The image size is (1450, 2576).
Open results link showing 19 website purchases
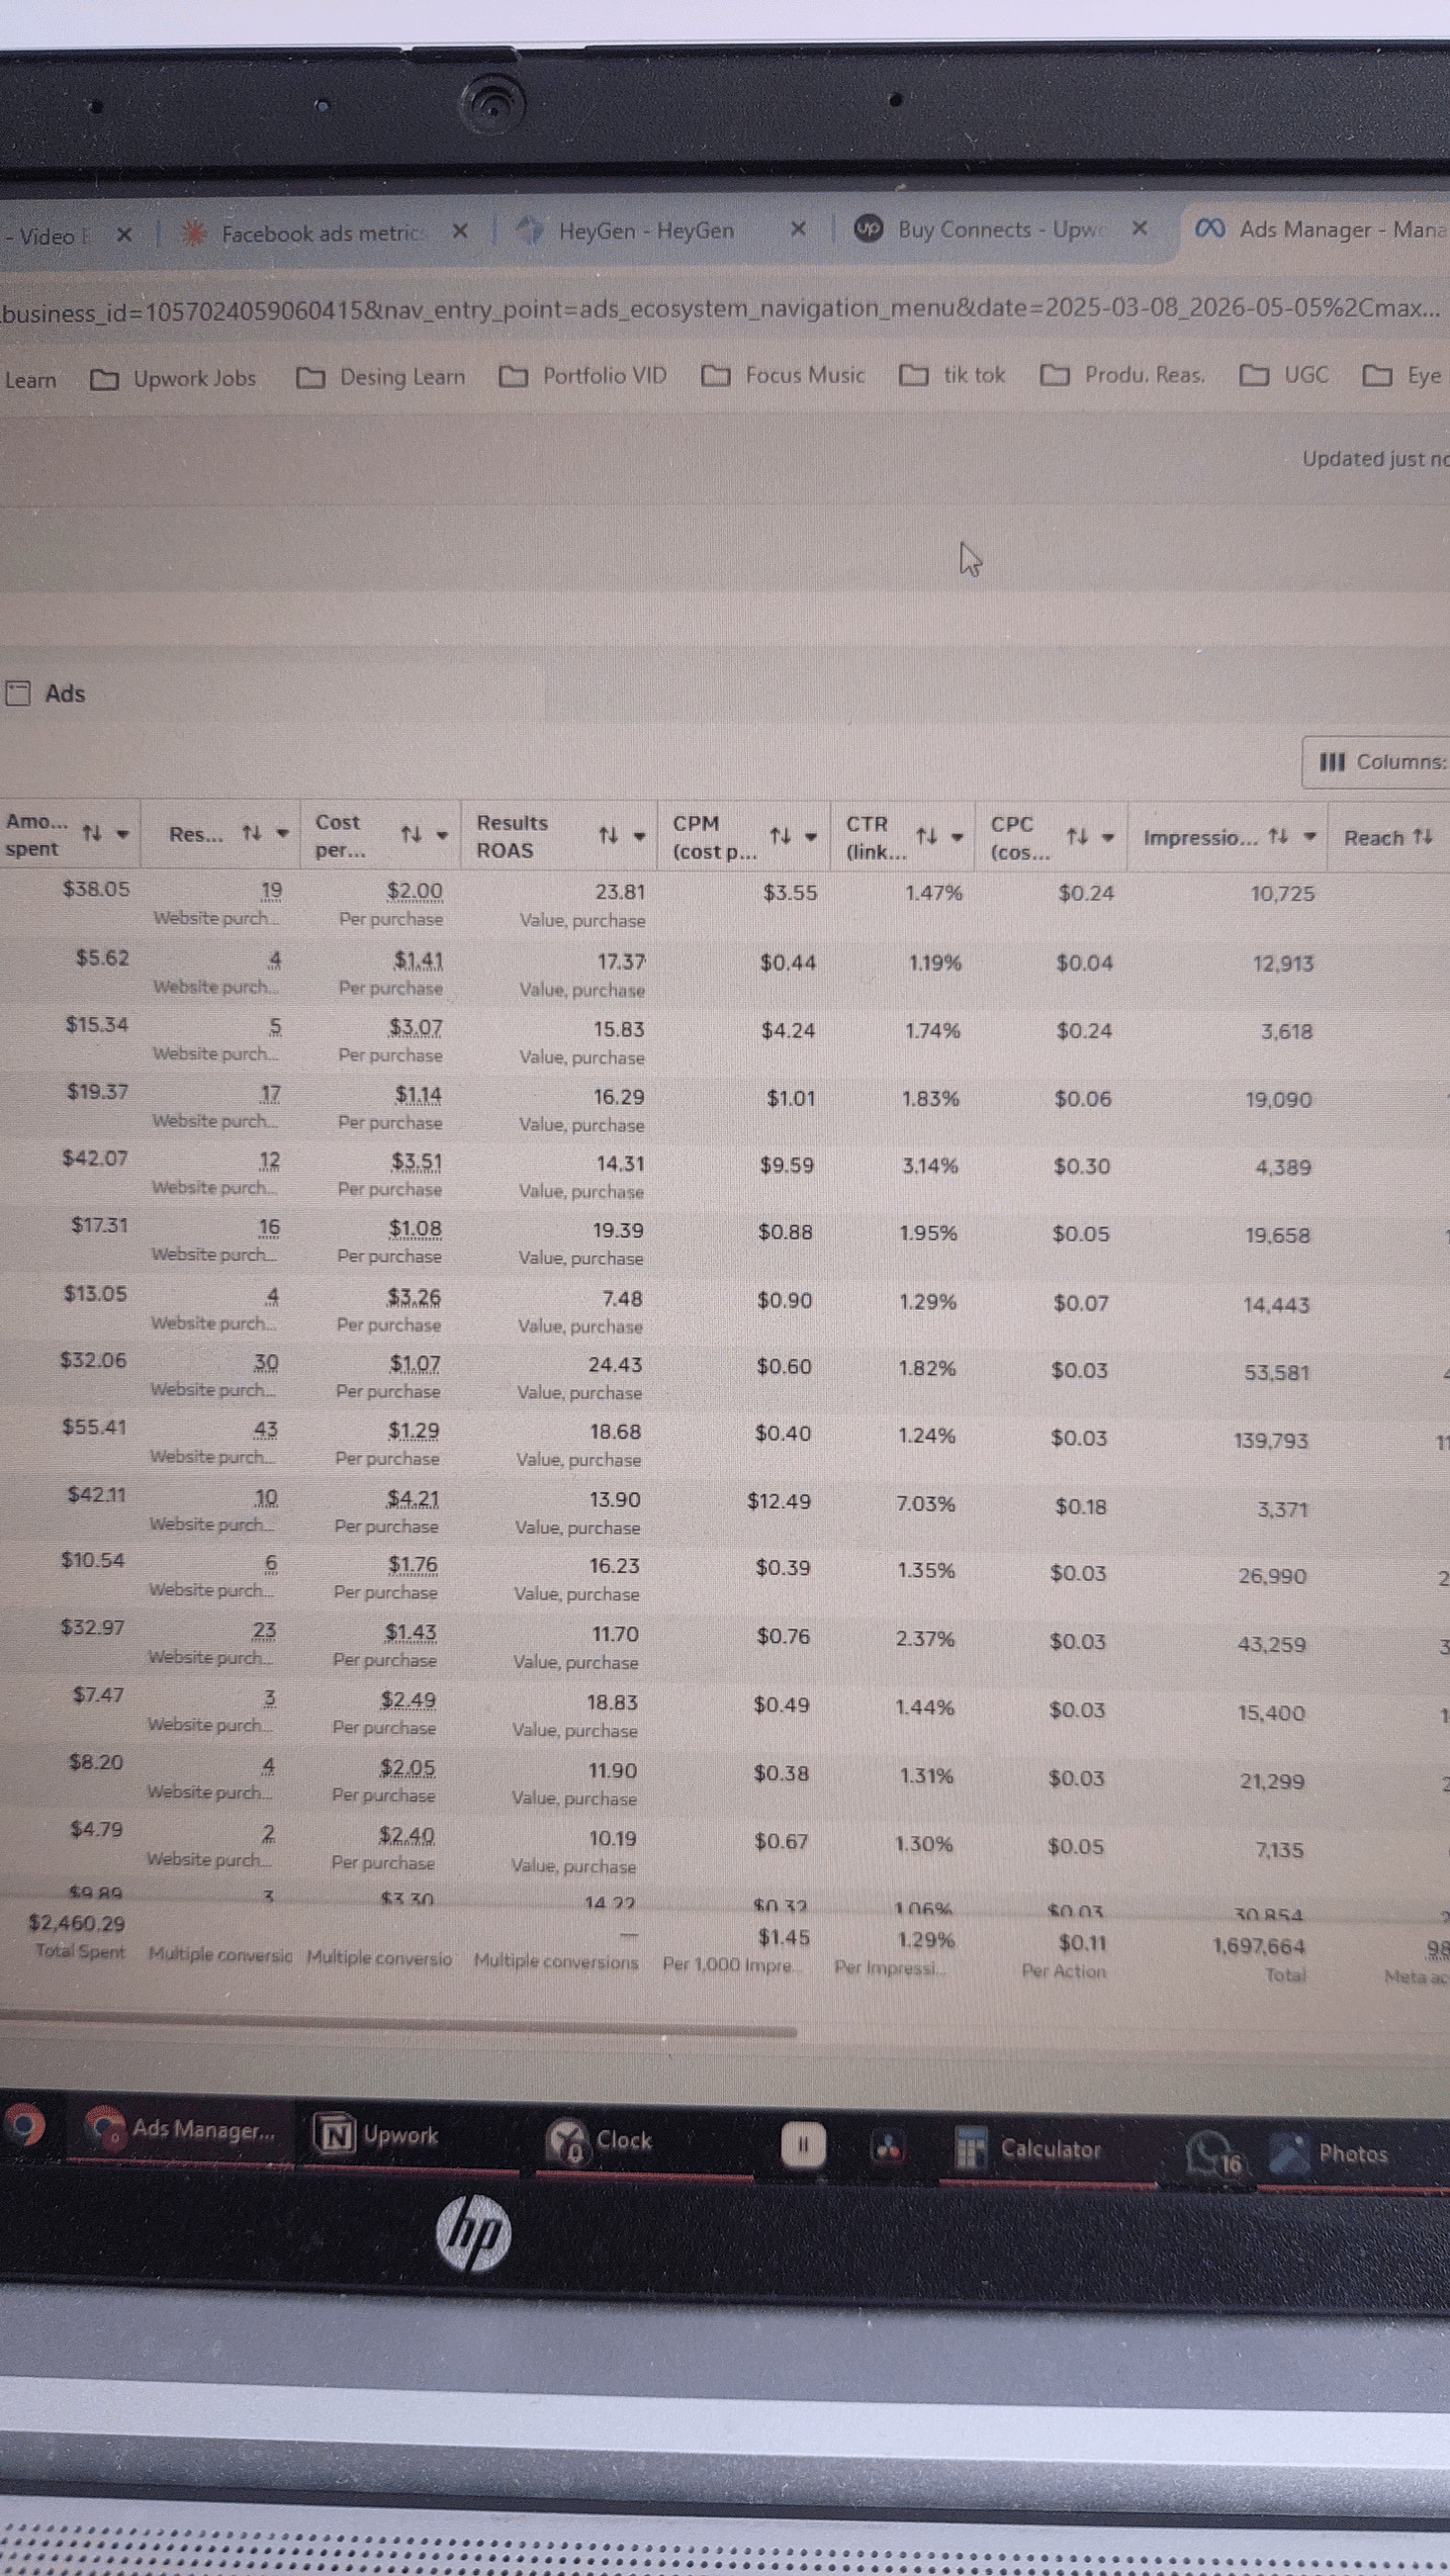tap(271, 890)
